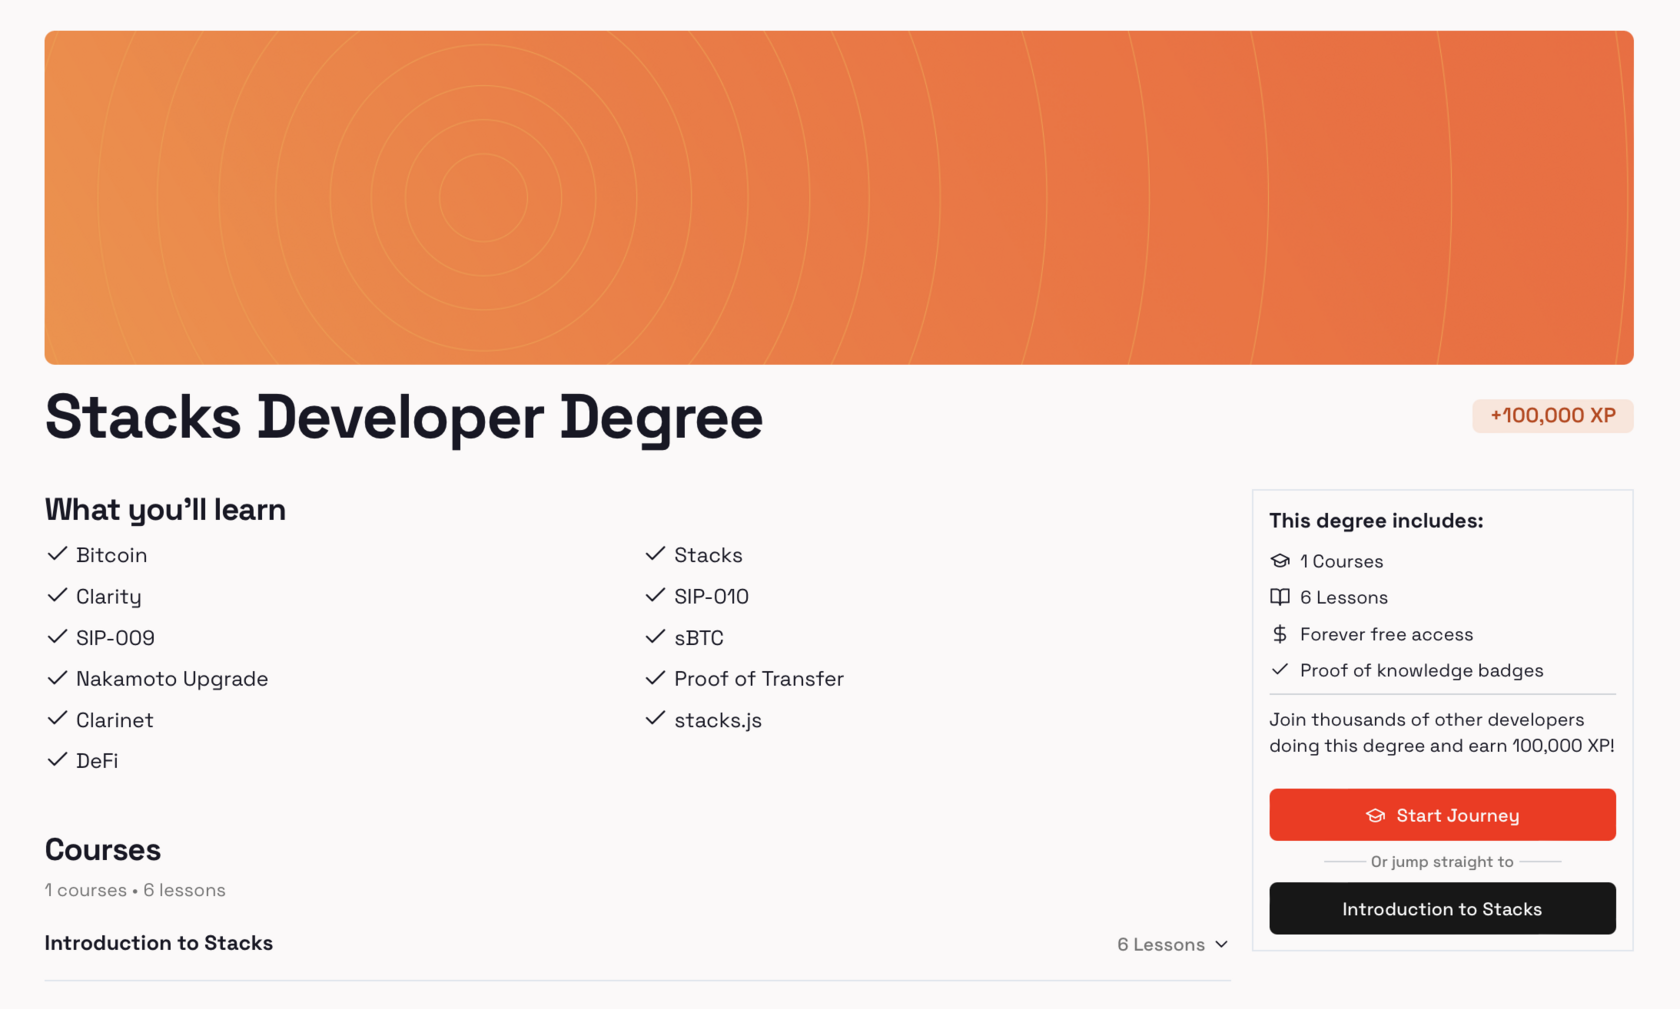Select the DeFi learning item checkmark
Viewport: 1680px width, 1009px height.
tap(56, 759)
